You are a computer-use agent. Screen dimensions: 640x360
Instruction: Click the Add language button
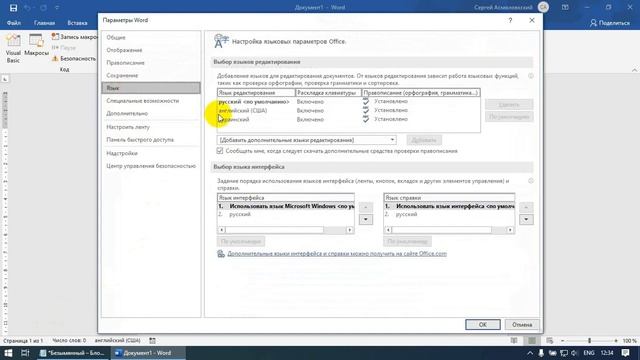[x=424, y=140]
